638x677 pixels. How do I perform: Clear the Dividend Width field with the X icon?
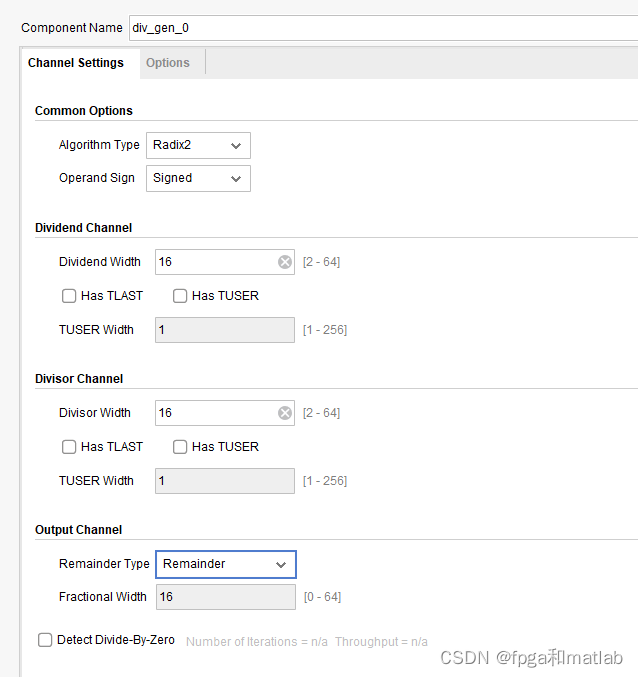click(285, 262)
